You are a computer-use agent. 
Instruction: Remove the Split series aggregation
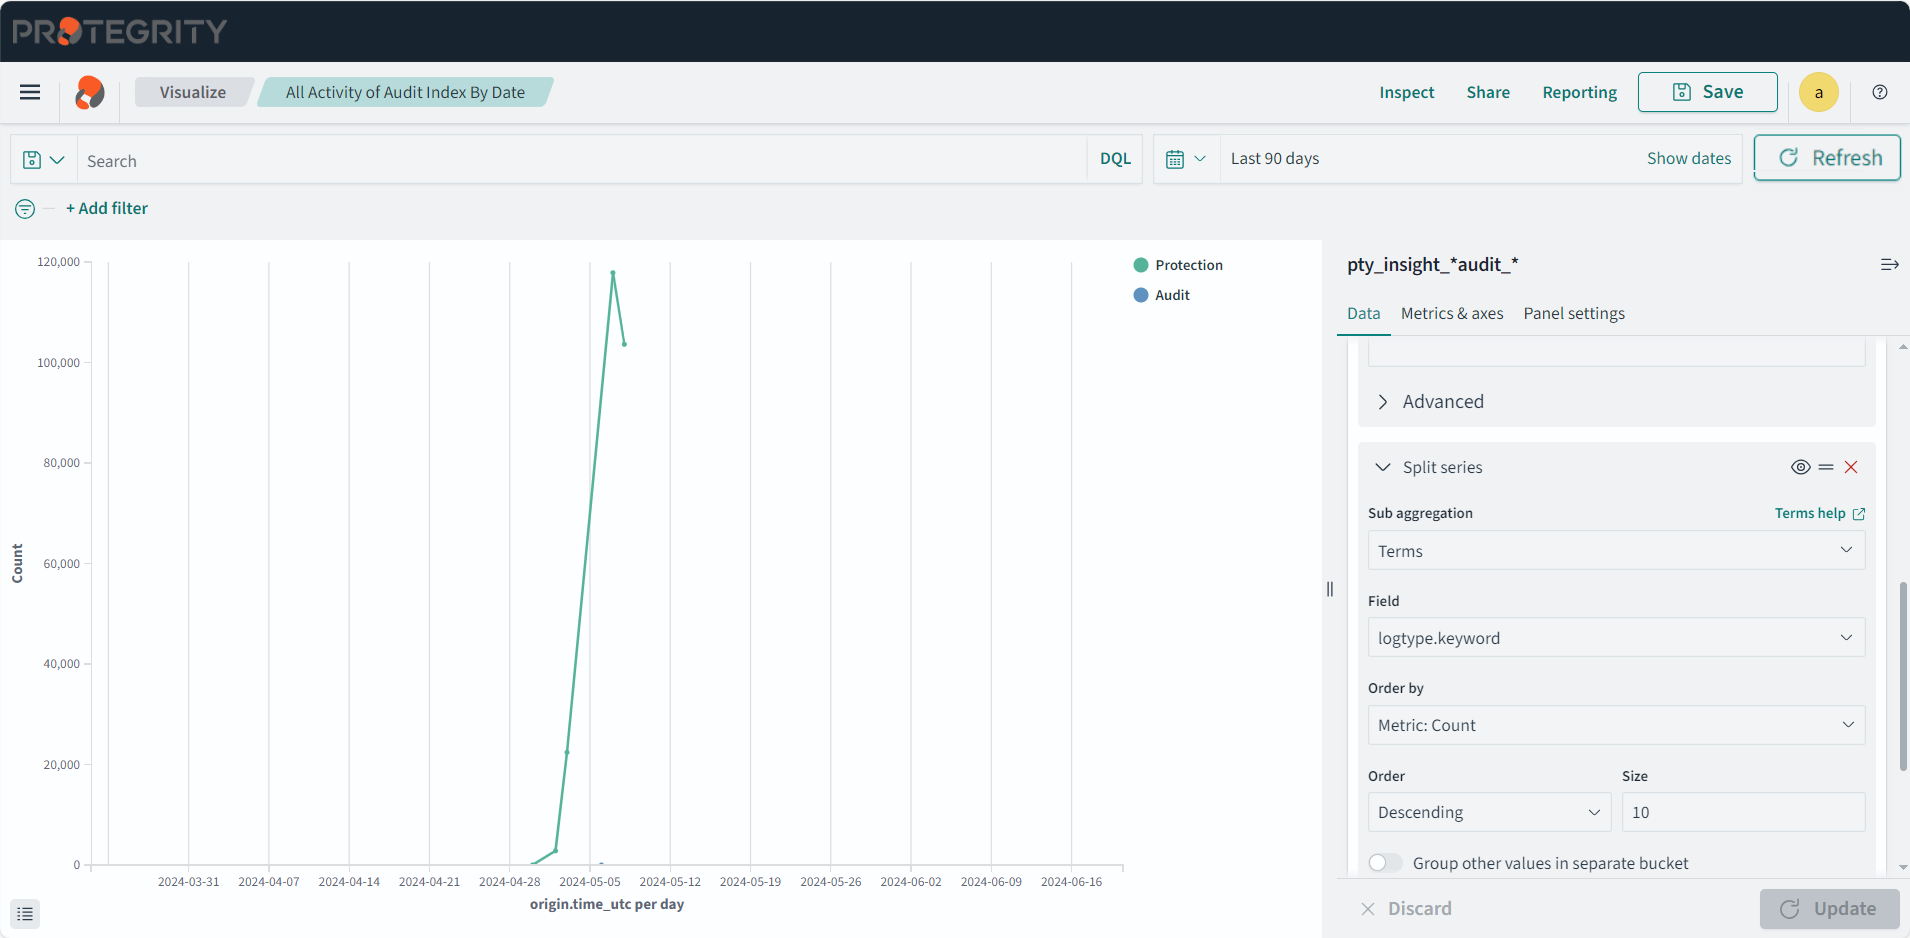click(1851, 467)
